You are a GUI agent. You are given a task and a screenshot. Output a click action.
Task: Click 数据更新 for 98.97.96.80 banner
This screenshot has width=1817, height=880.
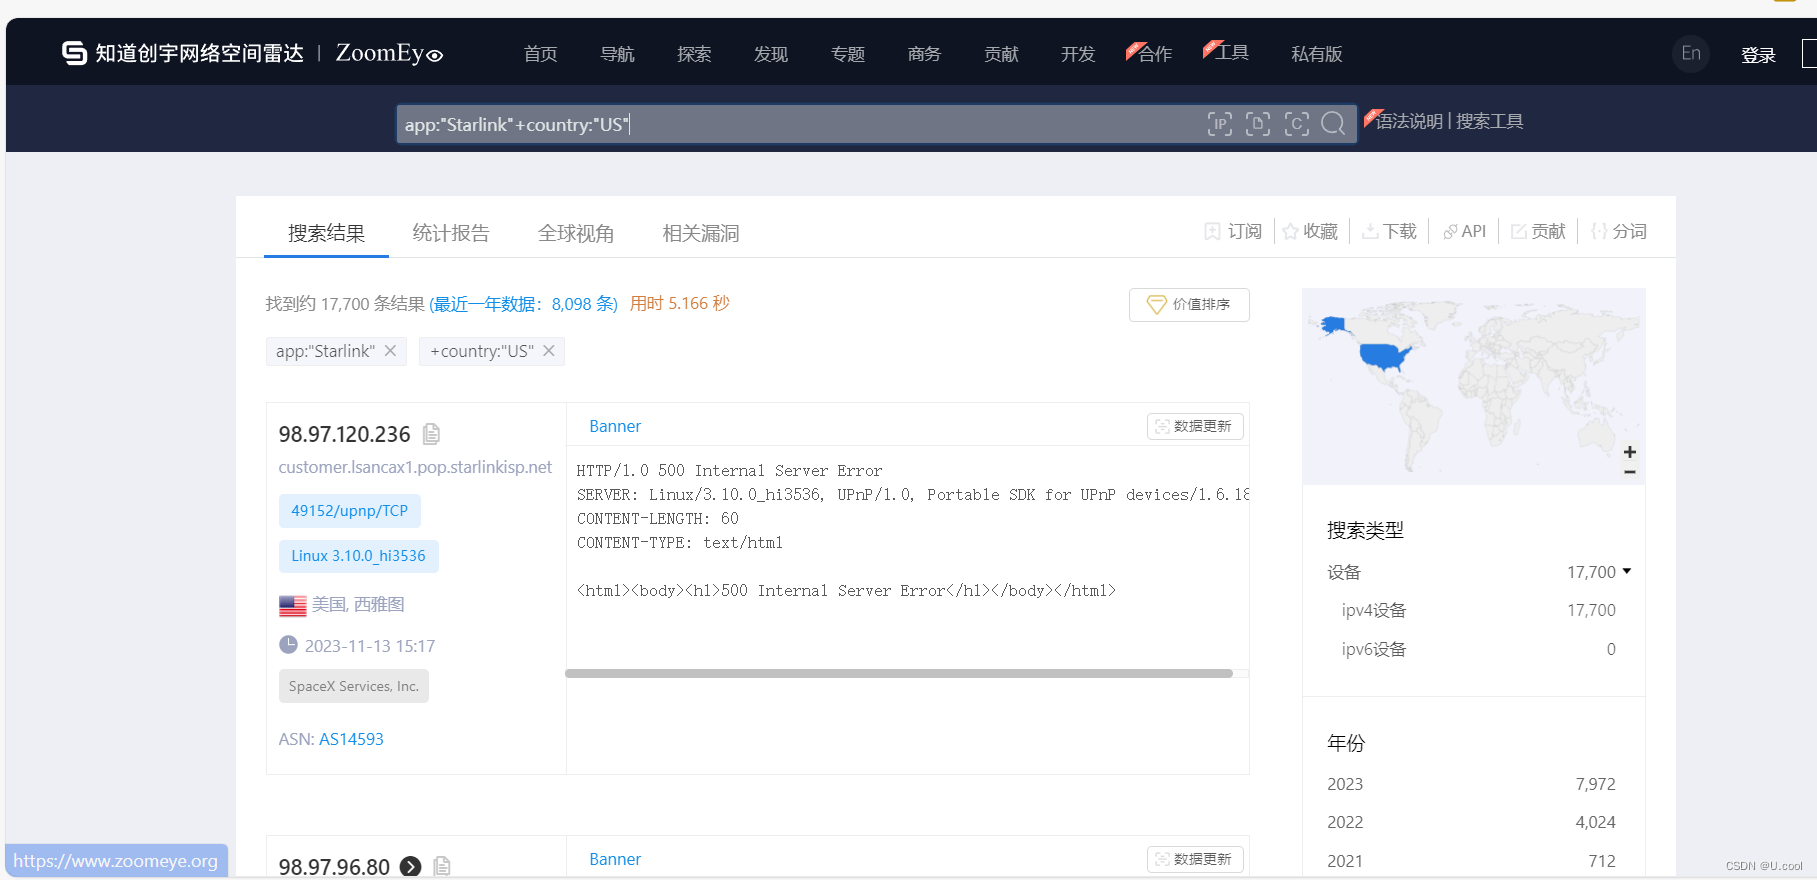tap(1195, 859)
